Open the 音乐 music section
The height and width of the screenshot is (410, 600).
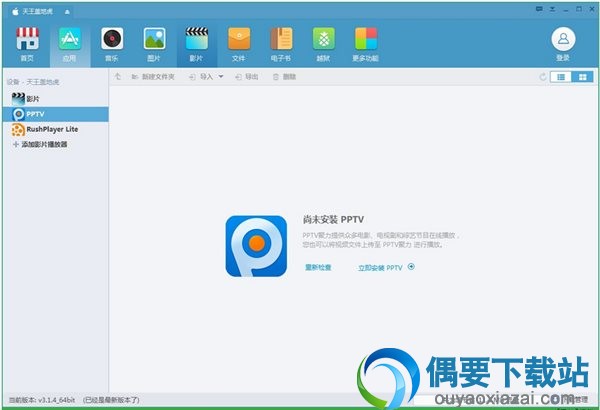[112, 44]
